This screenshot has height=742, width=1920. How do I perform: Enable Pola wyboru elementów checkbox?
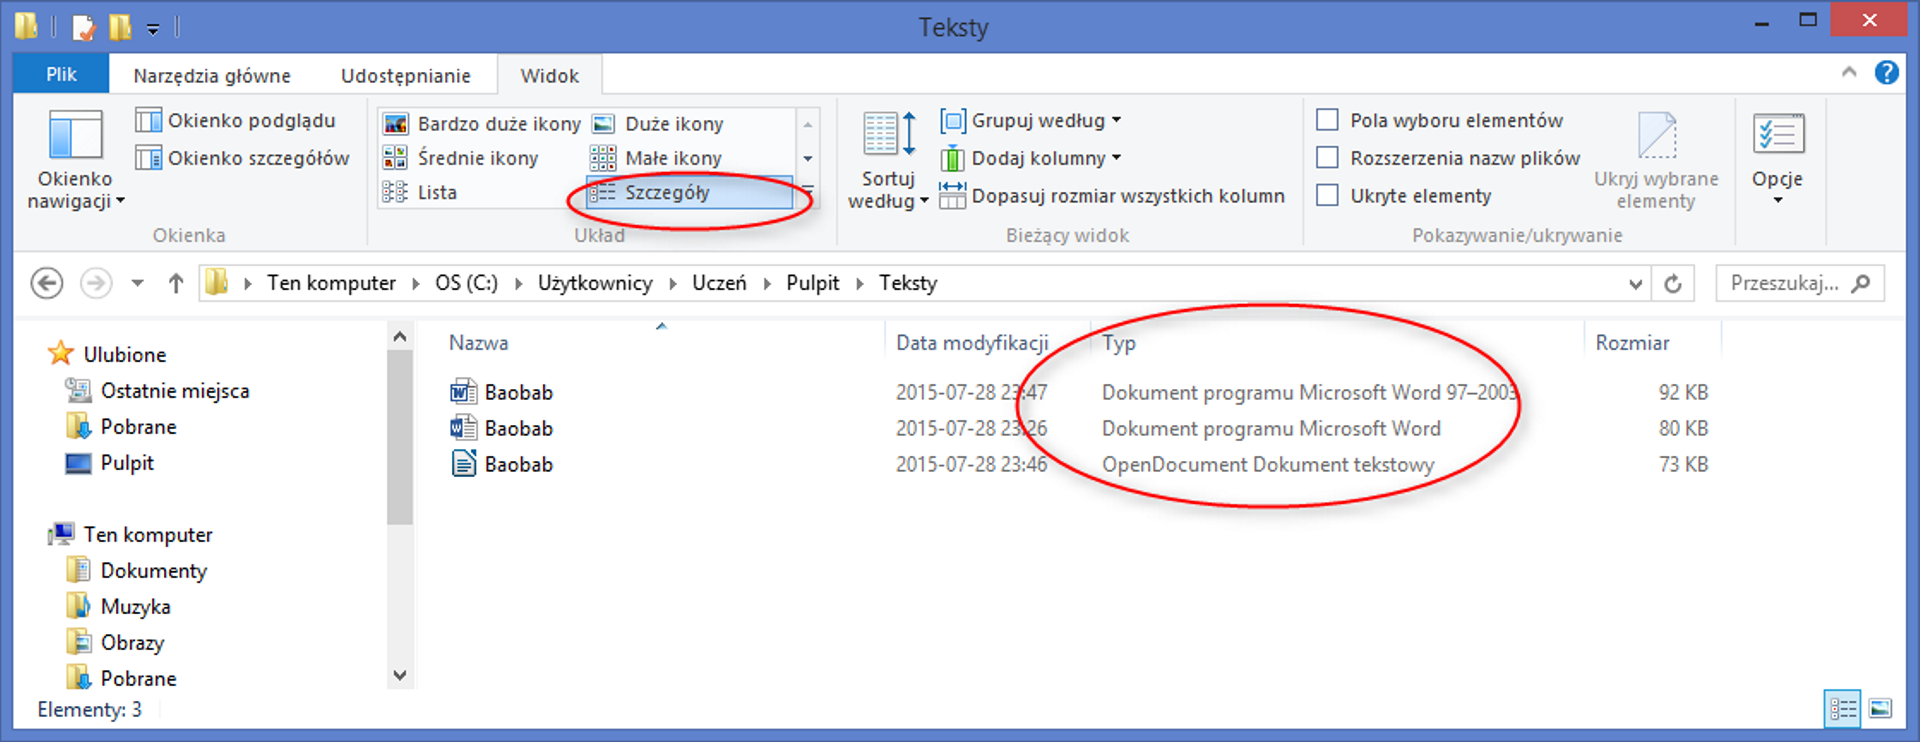(x=1328, y=120)
